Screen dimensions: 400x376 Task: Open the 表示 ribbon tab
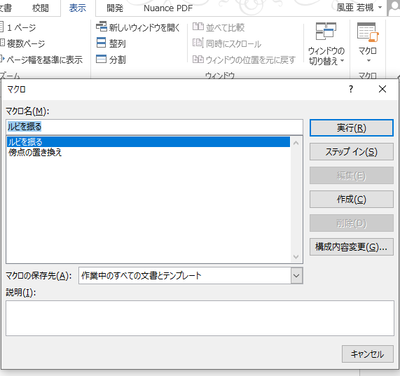[77, 8]
